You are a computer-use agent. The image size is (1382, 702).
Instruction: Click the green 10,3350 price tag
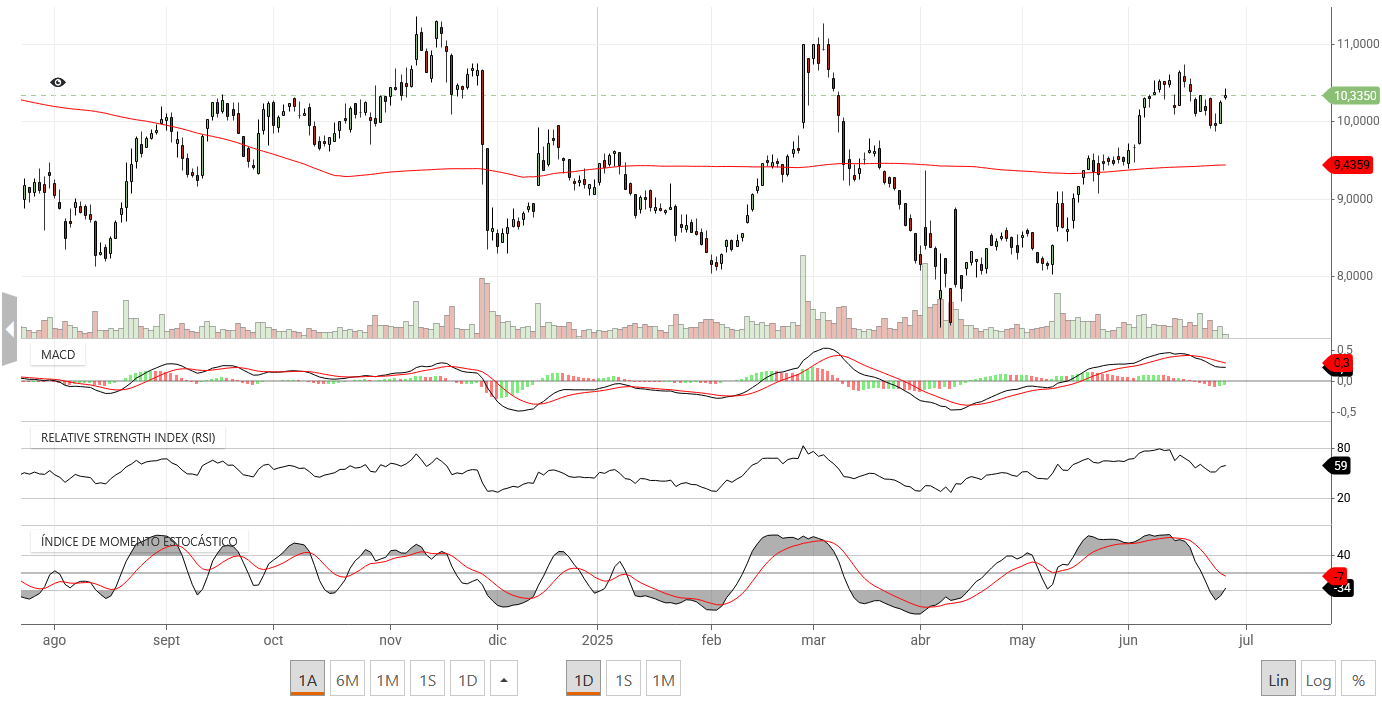coord(1352,96)
